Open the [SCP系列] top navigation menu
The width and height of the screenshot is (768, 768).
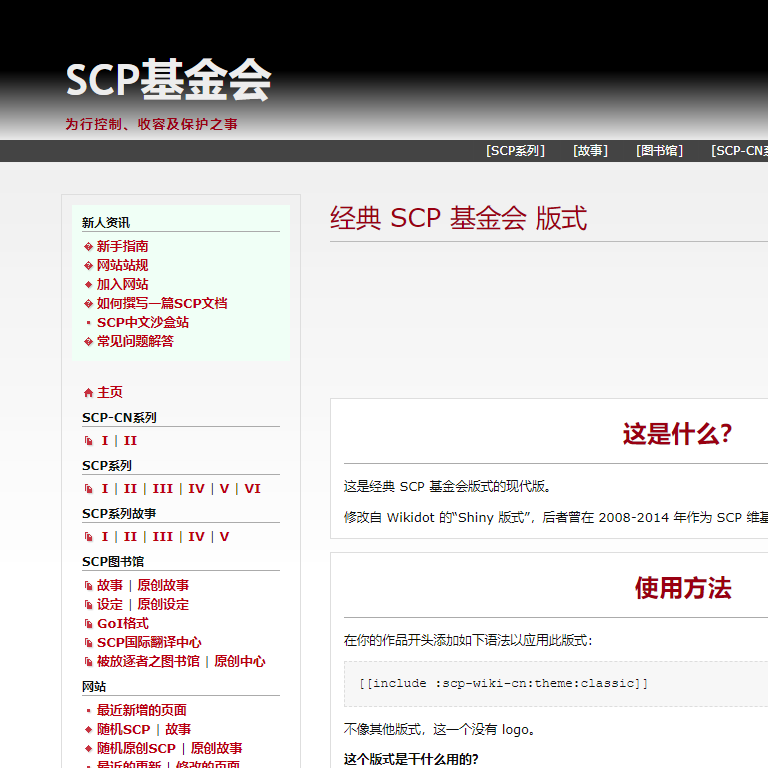tap(515, 151)
